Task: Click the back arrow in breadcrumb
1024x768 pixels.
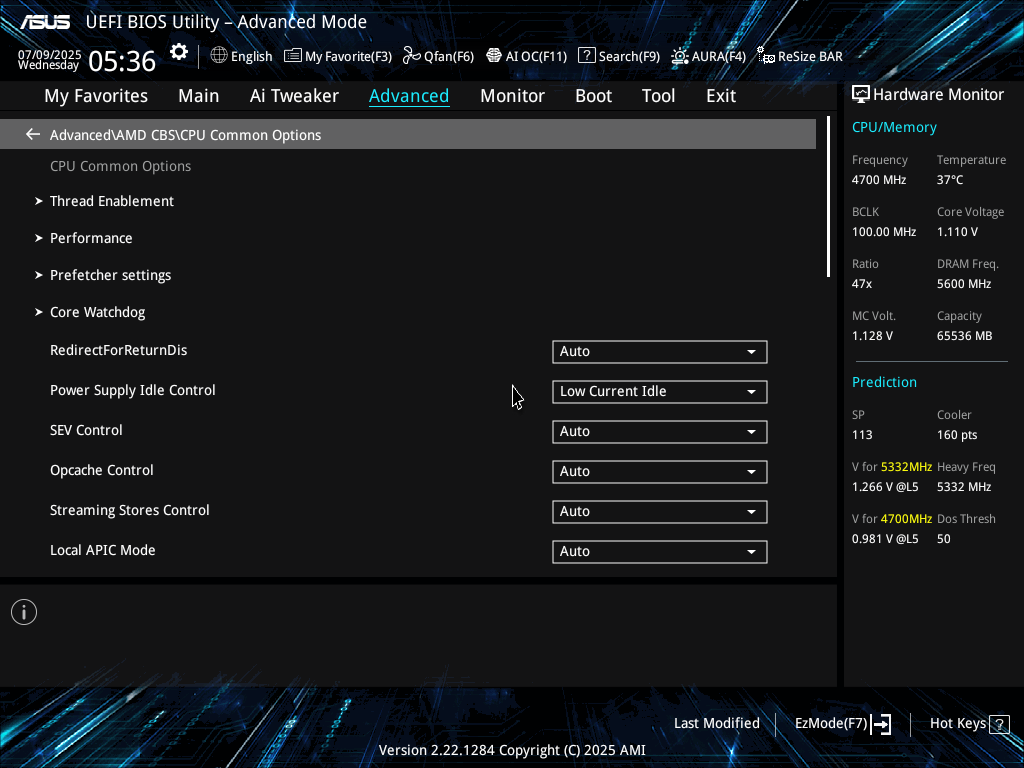Action: (x=33, y=134)
